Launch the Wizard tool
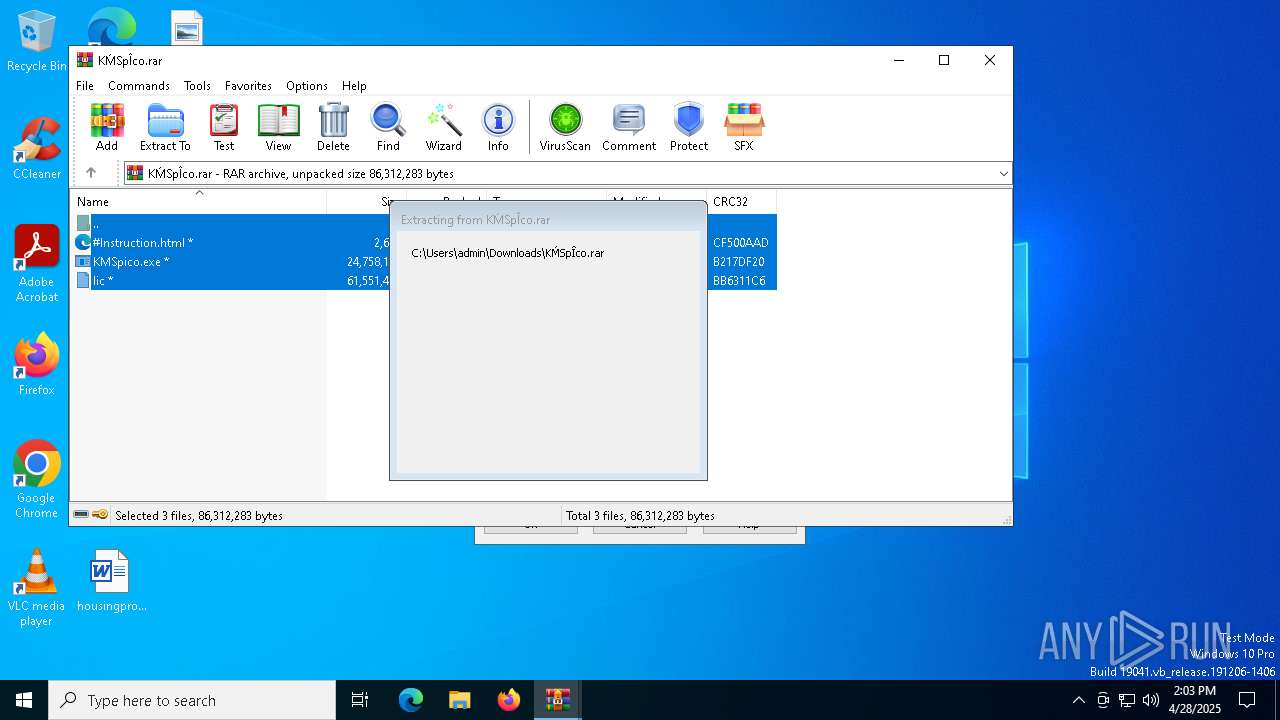1280x720 pixels. point(443,127)
